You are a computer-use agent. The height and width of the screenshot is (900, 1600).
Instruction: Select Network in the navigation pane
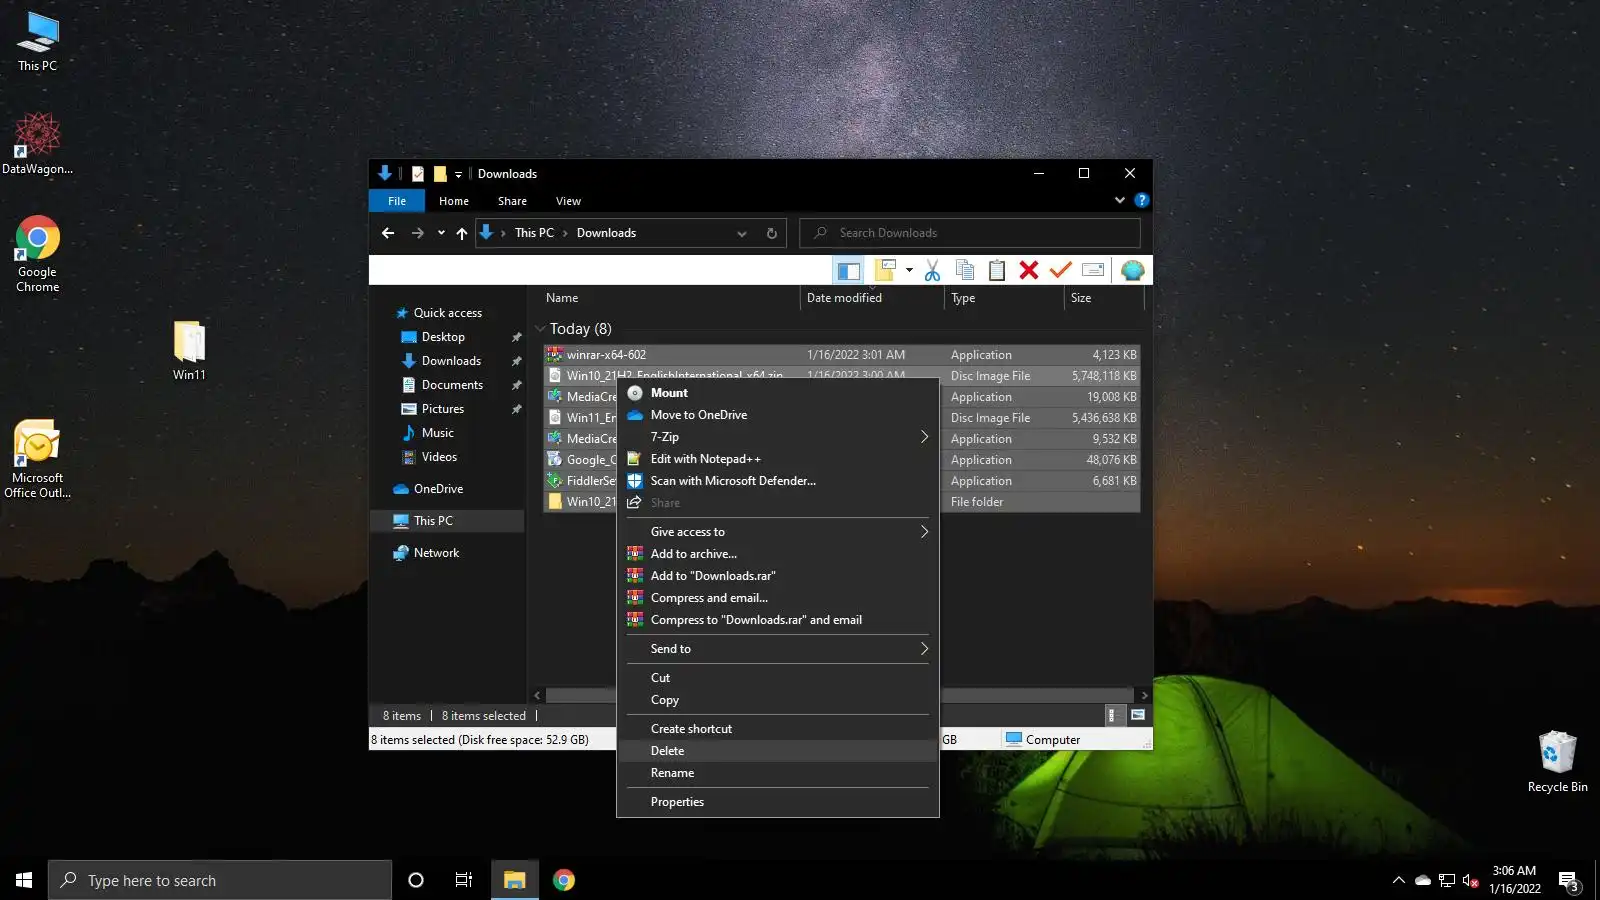tap(436, 553)
